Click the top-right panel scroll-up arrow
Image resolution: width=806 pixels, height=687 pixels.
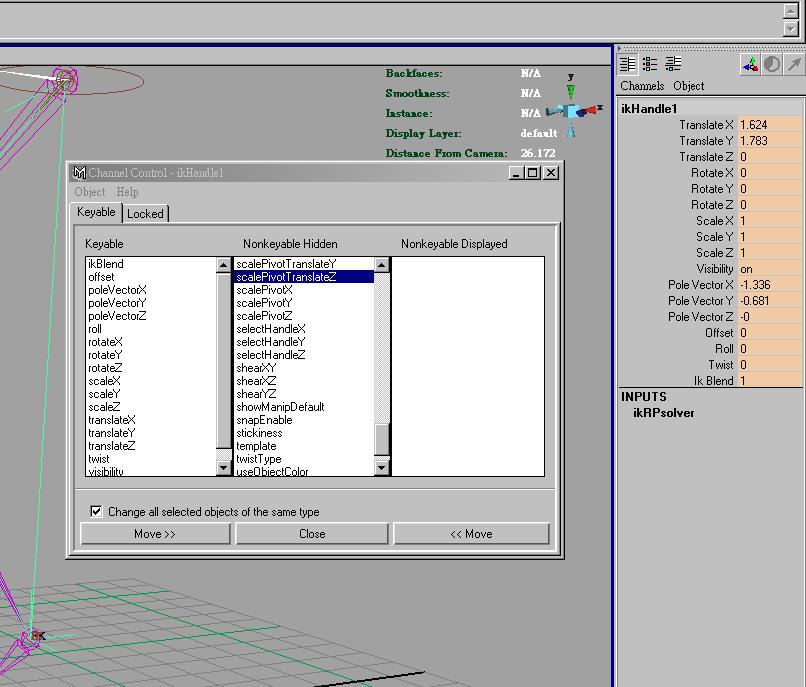click(x=791, y=10)
